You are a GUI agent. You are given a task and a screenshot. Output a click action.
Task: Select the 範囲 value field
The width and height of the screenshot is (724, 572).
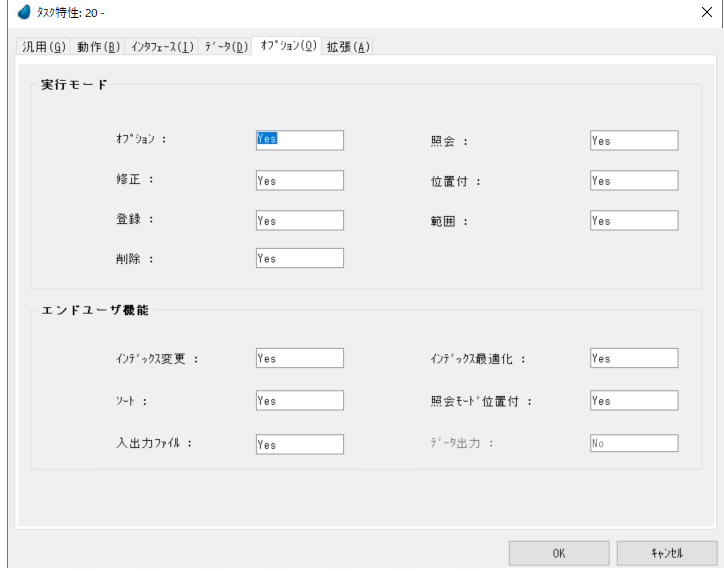pos(633,220)
